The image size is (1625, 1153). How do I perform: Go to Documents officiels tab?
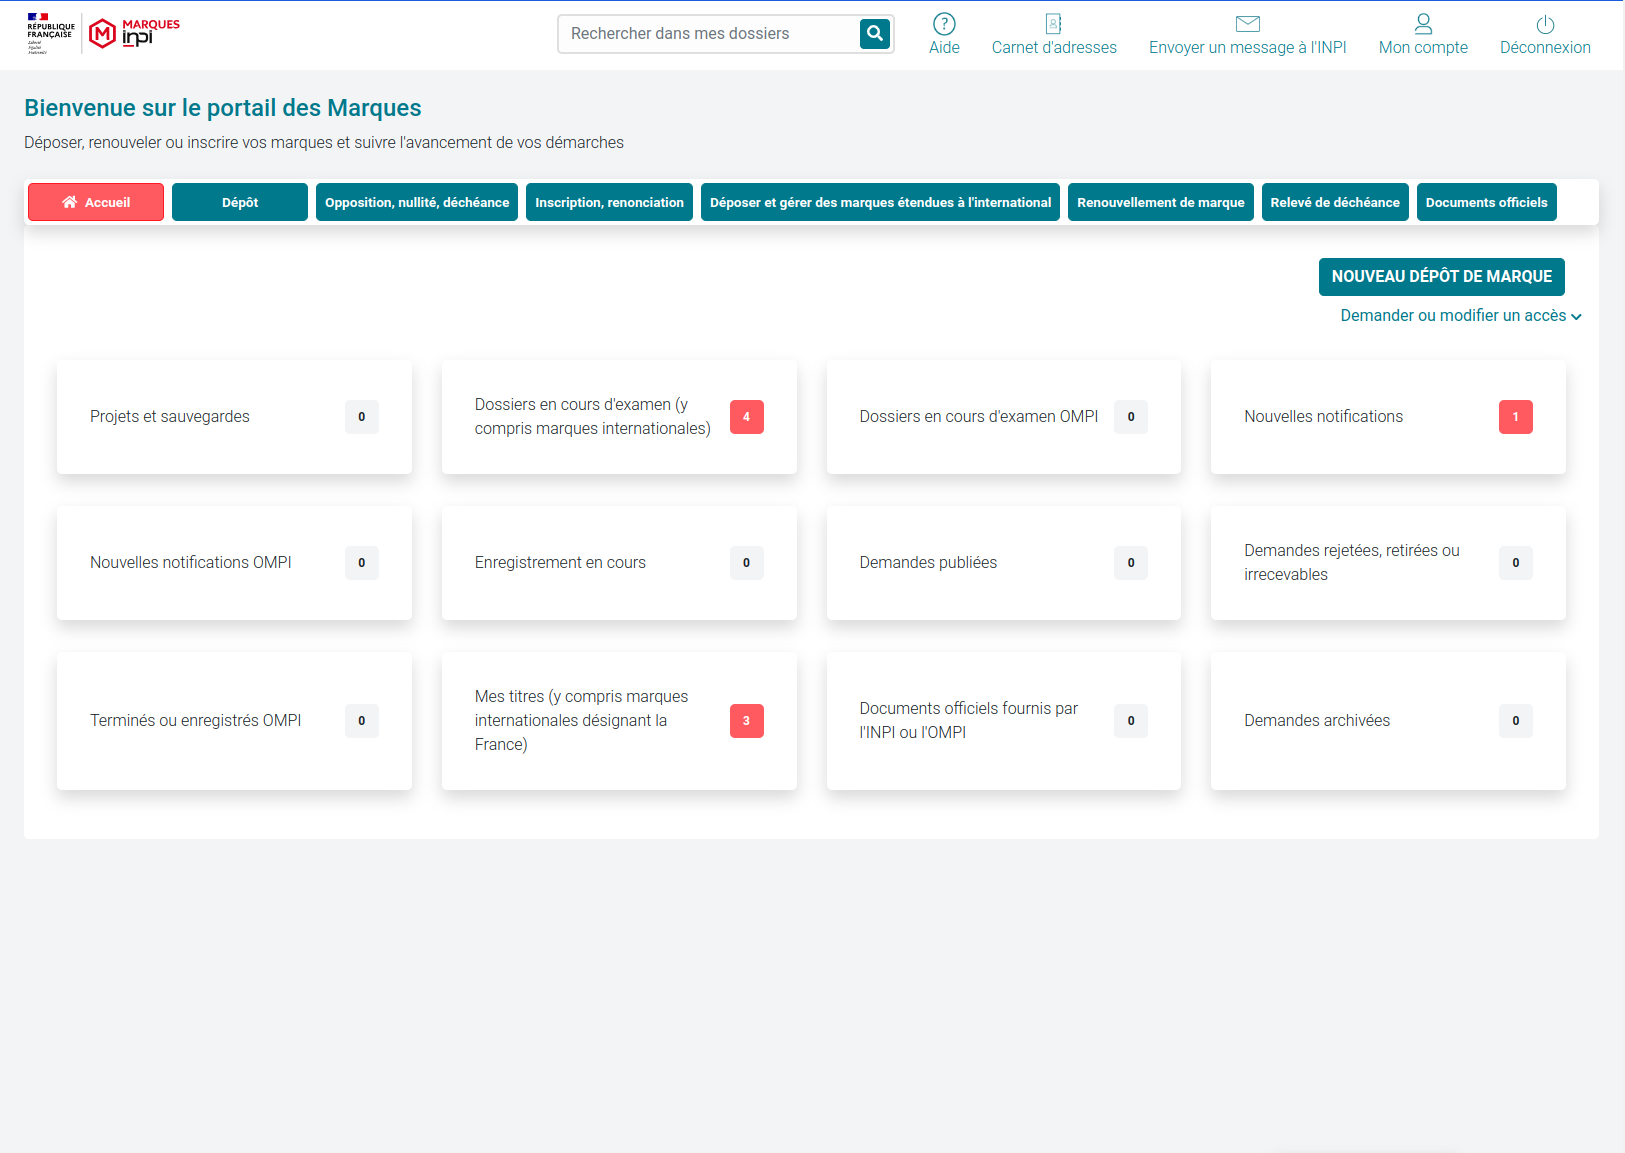[1486, 202]
